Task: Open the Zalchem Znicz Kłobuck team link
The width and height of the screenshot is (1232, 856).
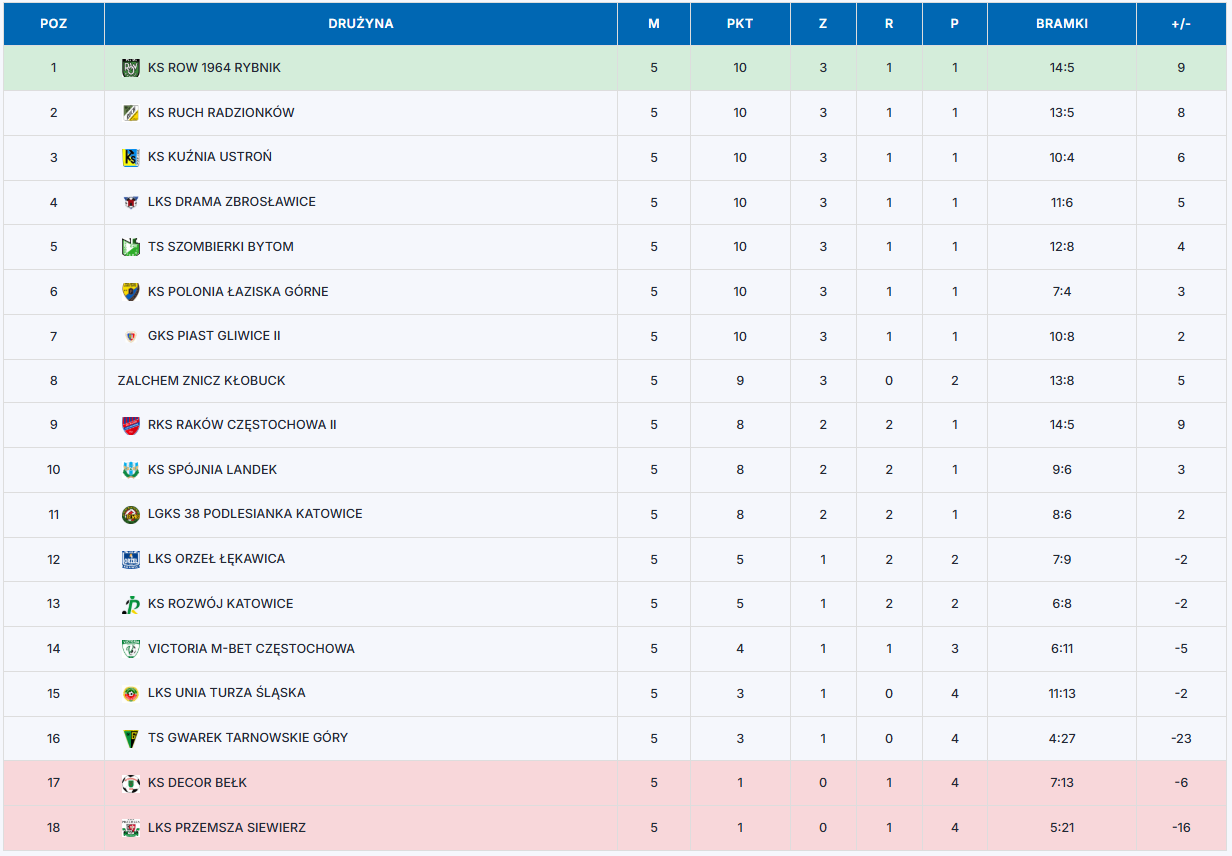Action: click(x=201, y=381)
